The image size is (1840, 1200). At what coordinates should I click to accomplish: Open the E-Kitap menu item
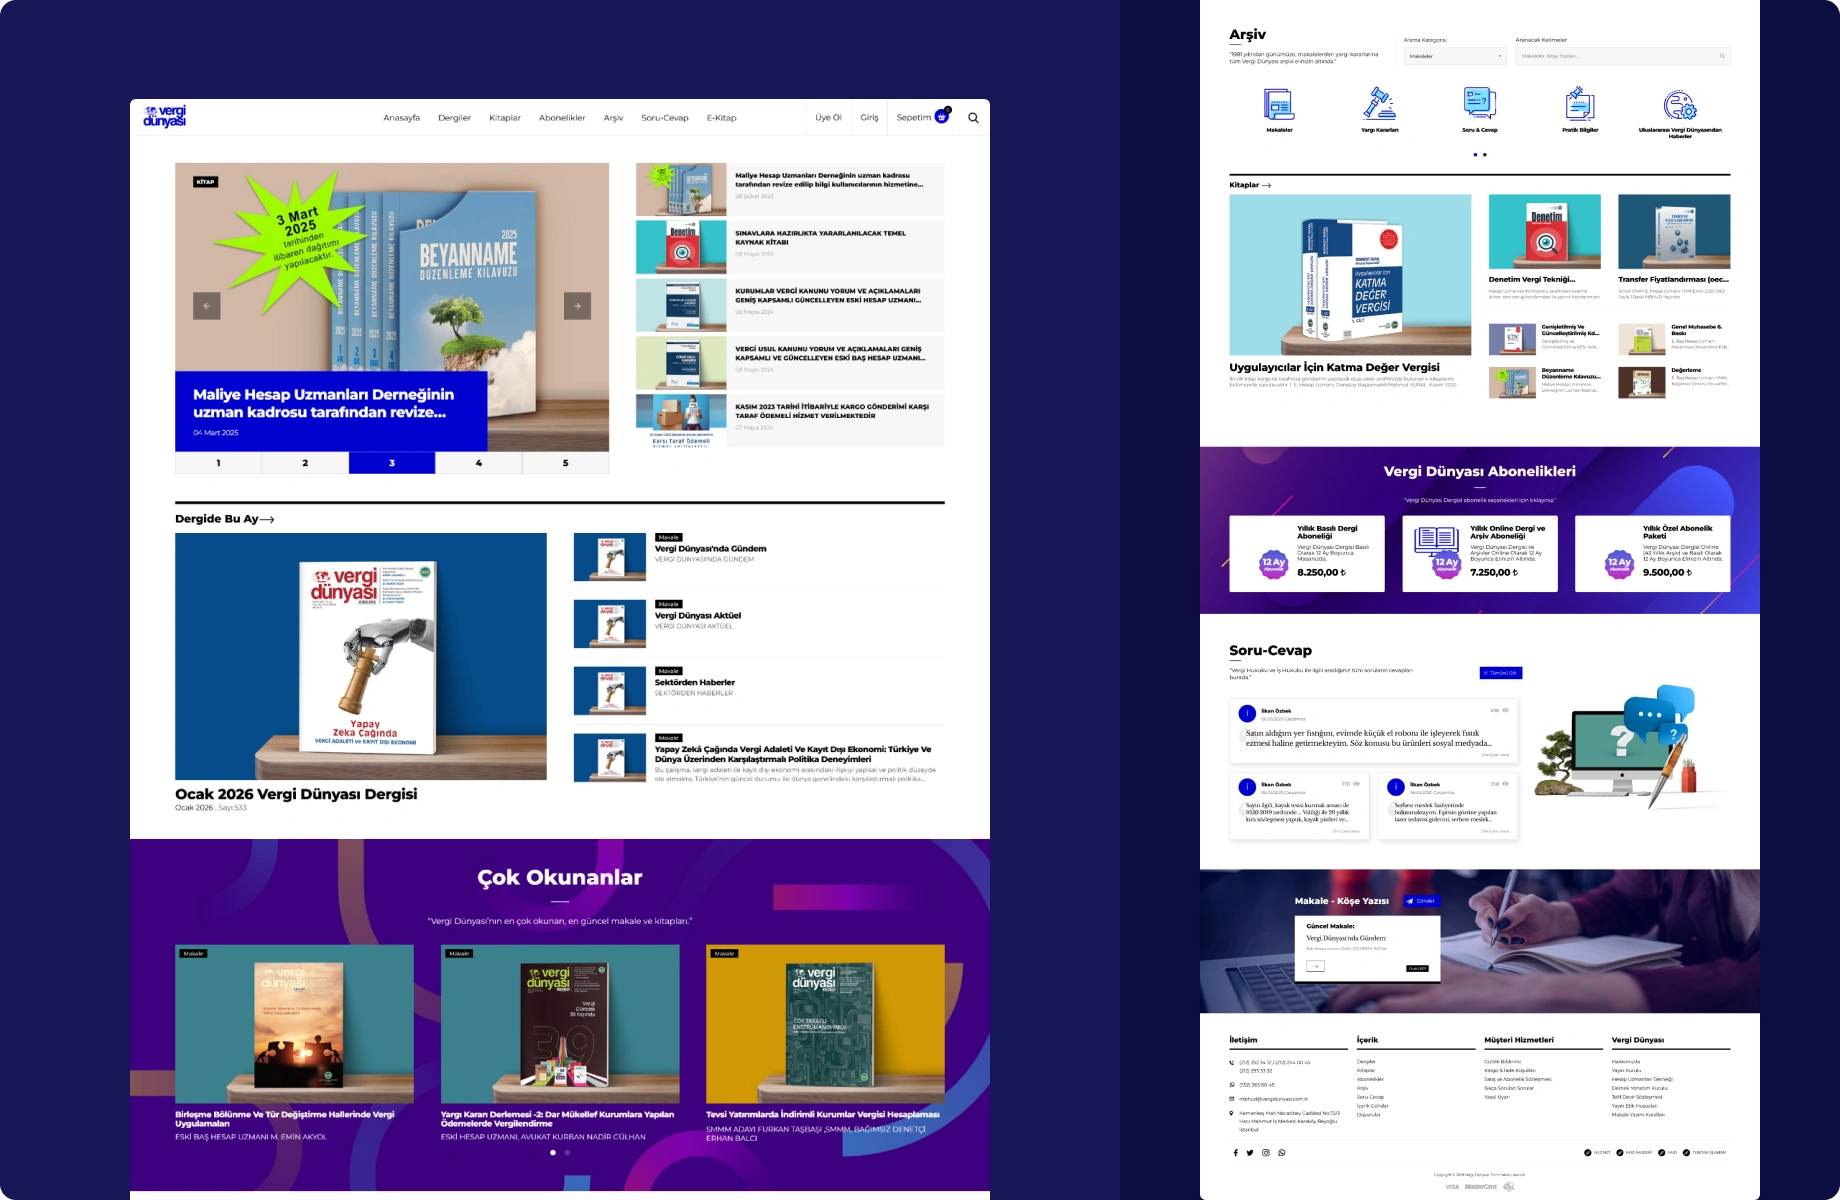[721, 118]
